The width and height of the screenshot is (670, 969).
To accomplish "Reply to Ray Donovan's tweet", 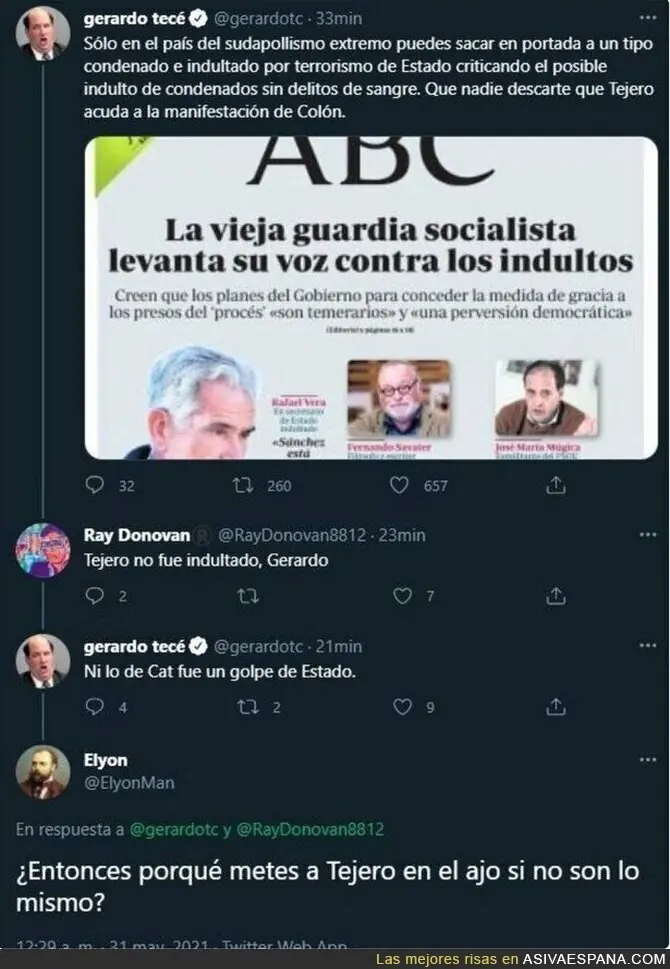I will tap(95, 596).
